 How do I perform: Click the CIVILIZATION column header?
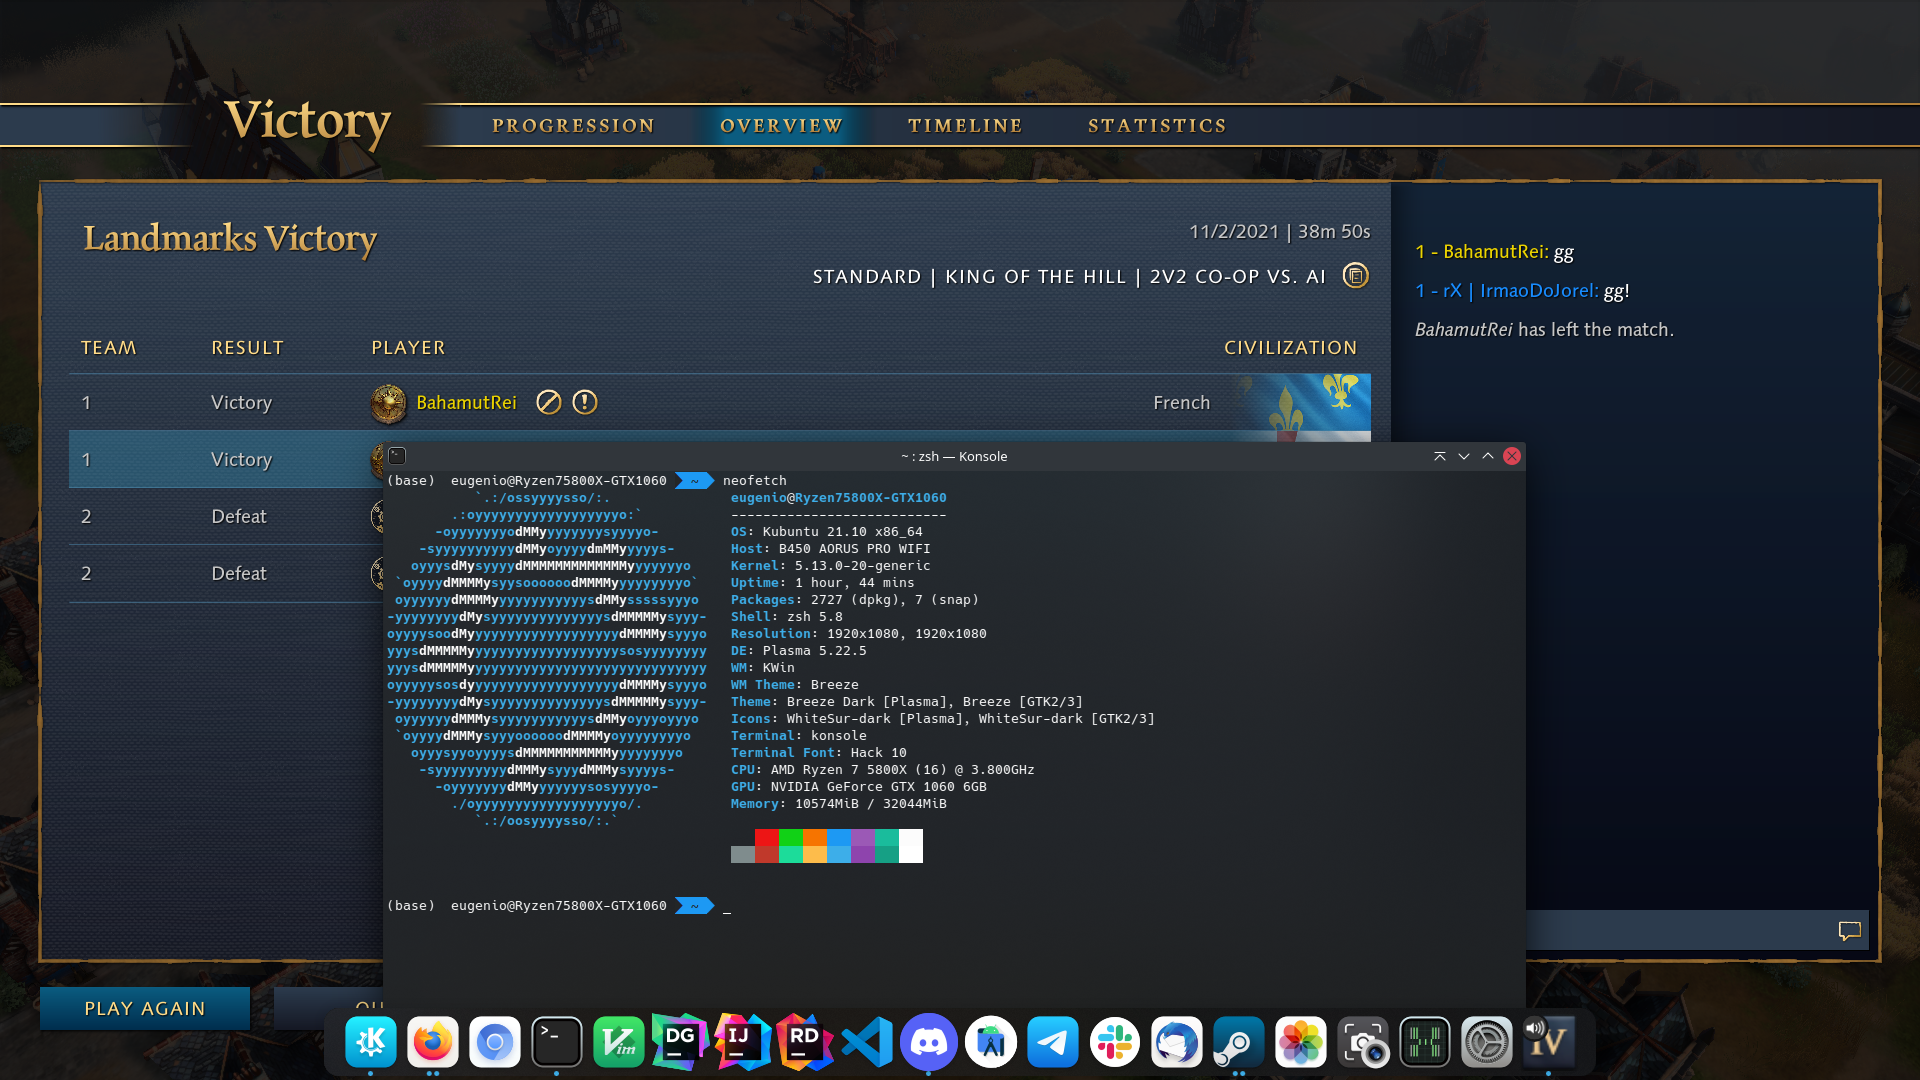1290,348
